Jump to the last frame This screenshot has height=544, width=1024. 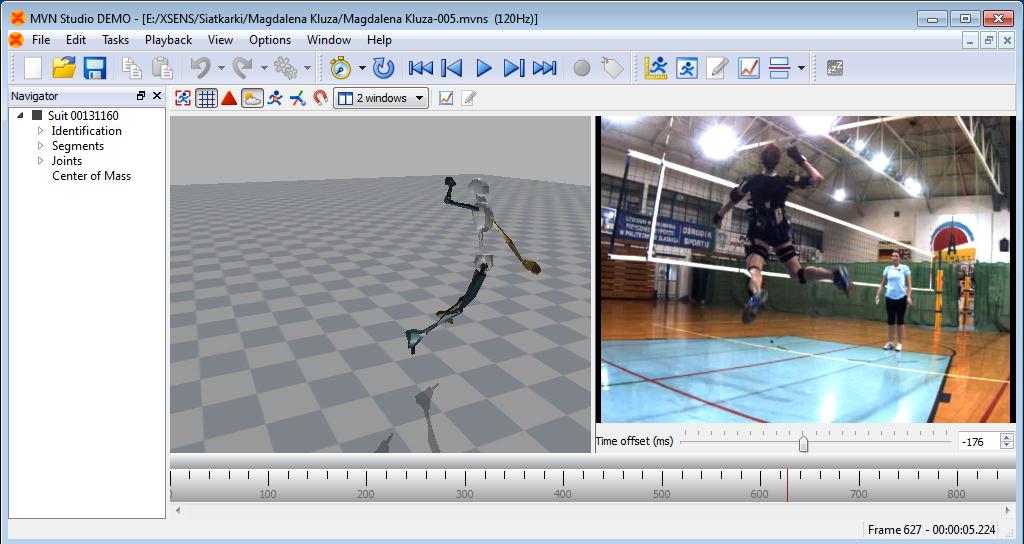[545, 67]
